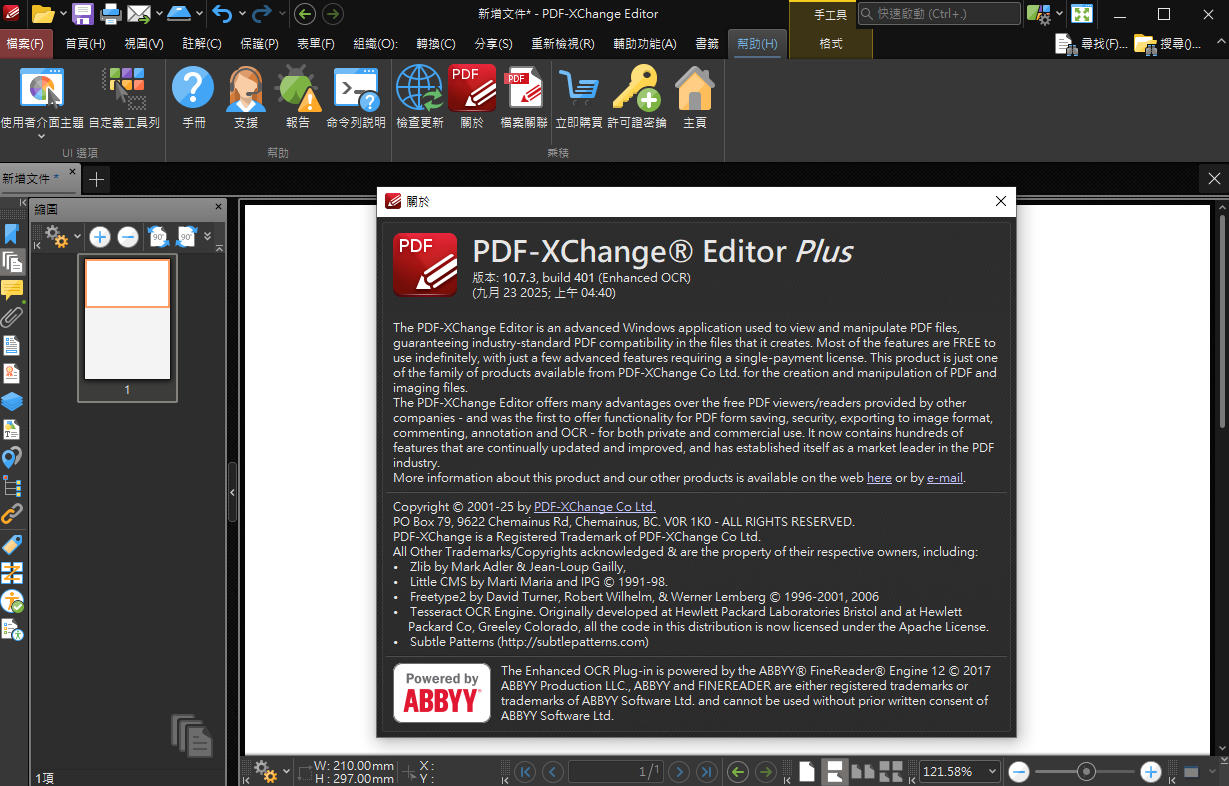Open the 許可證密鑰 license key icon

[x=636, y=89]
